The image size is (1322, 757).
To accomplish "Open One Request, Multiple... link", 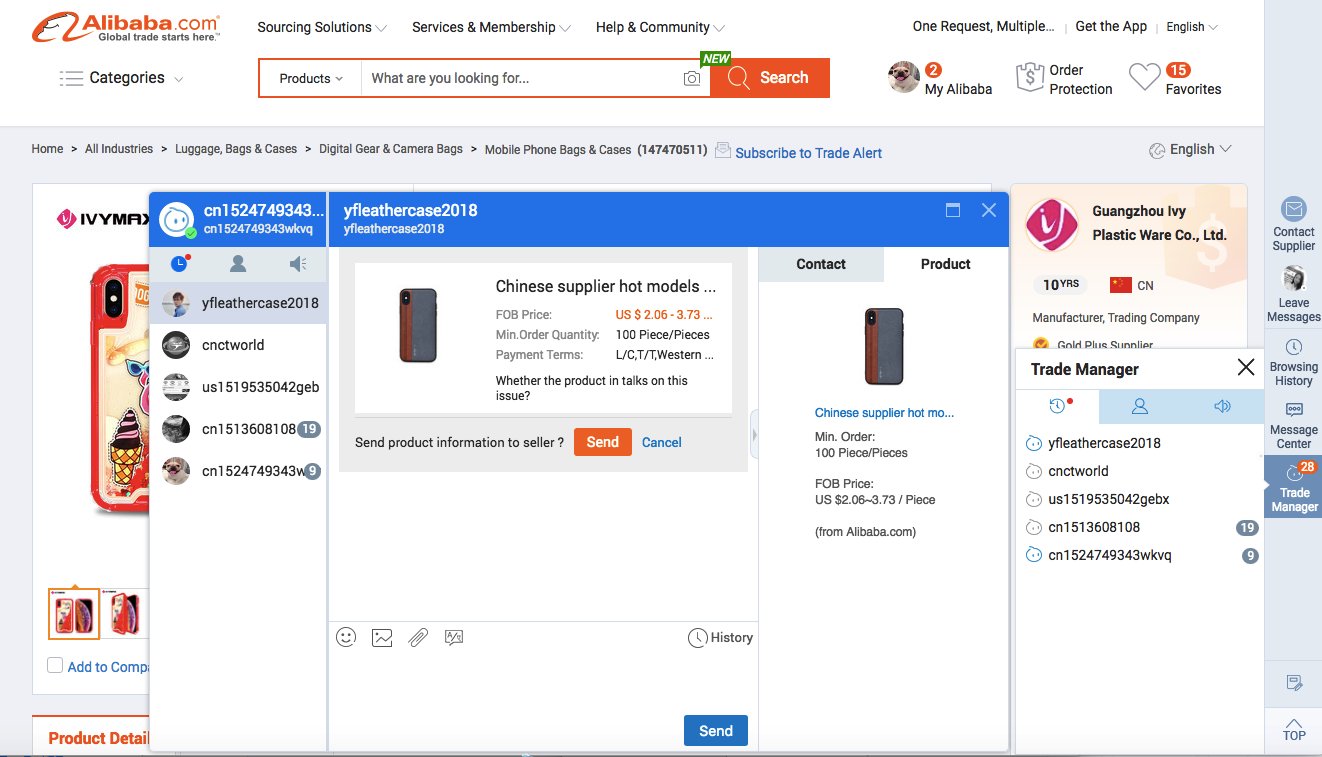I will coord(983,27).
